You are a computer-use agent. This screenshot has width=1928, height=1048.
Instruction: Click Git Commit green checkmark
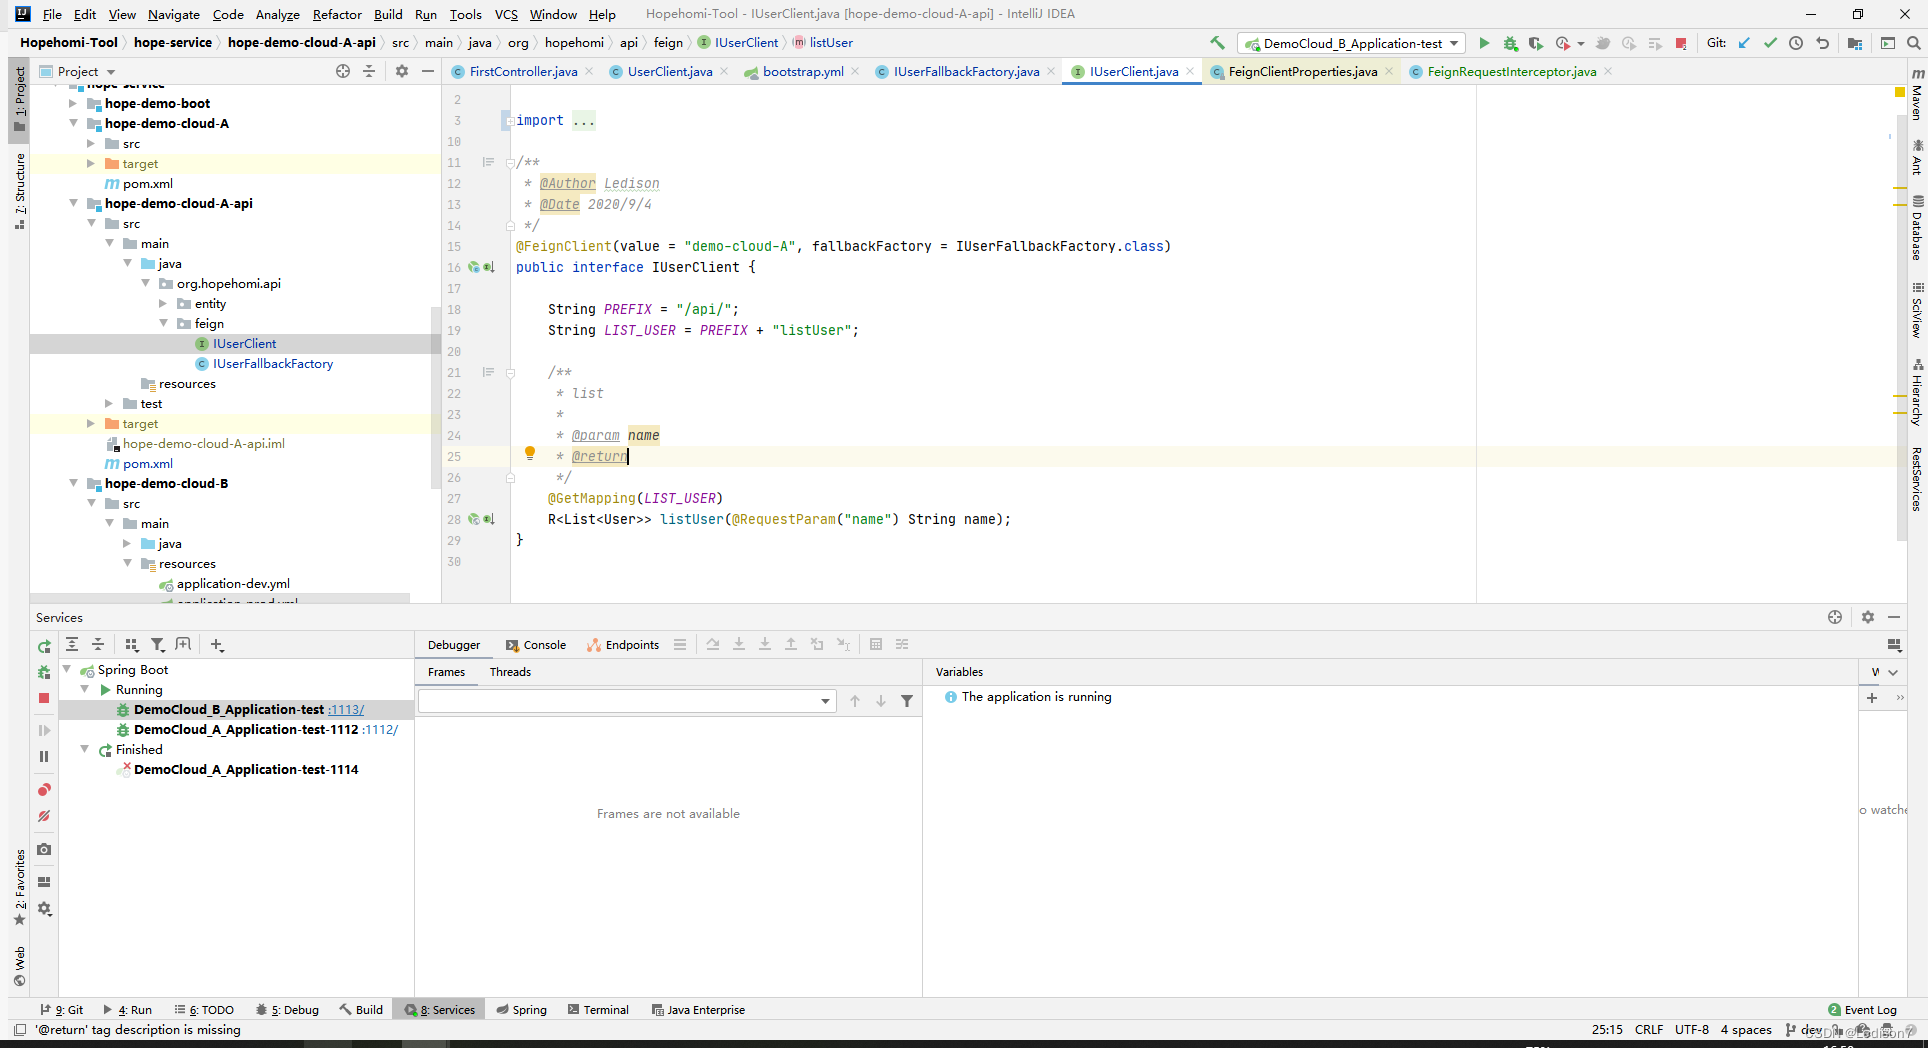coord(1770,43)
